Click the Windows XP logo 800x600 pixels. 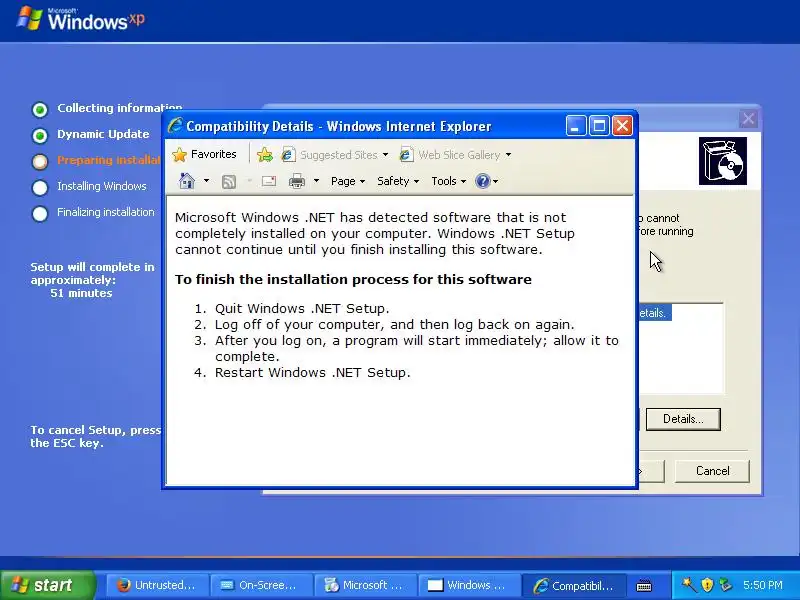click(x=81, y=19)
